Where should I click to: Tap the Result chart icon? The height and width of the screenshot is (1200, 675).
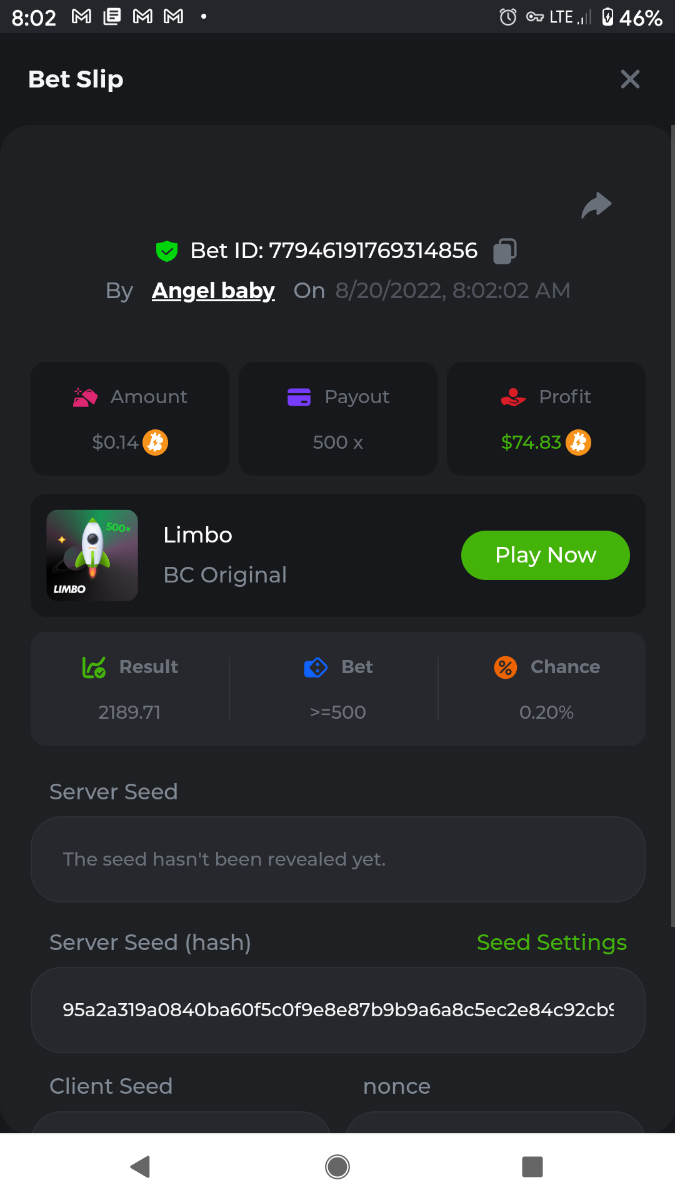[94, 667]
